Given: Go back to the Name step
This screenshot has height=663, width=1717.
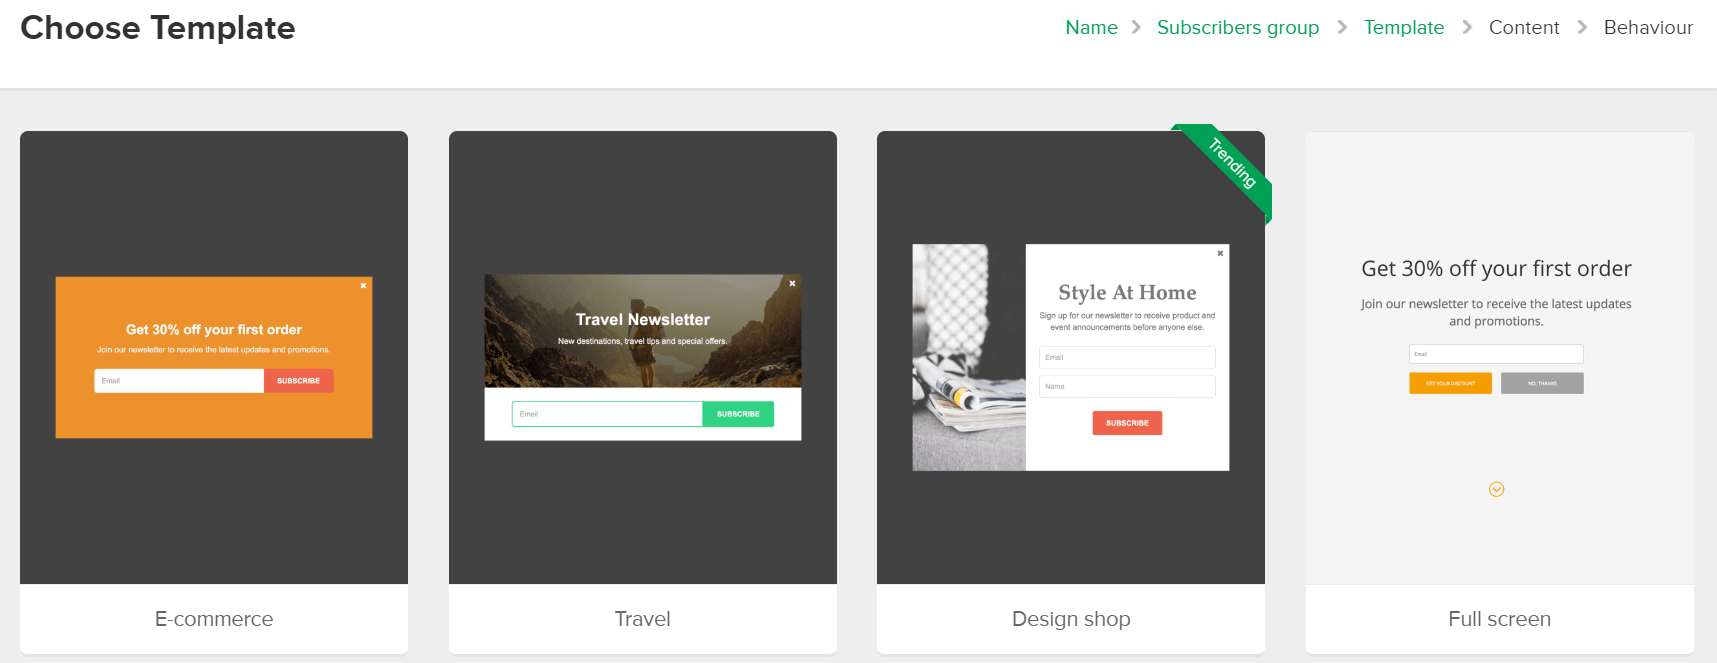Looking at the screenshot, I should click(x=1091, y=28).
